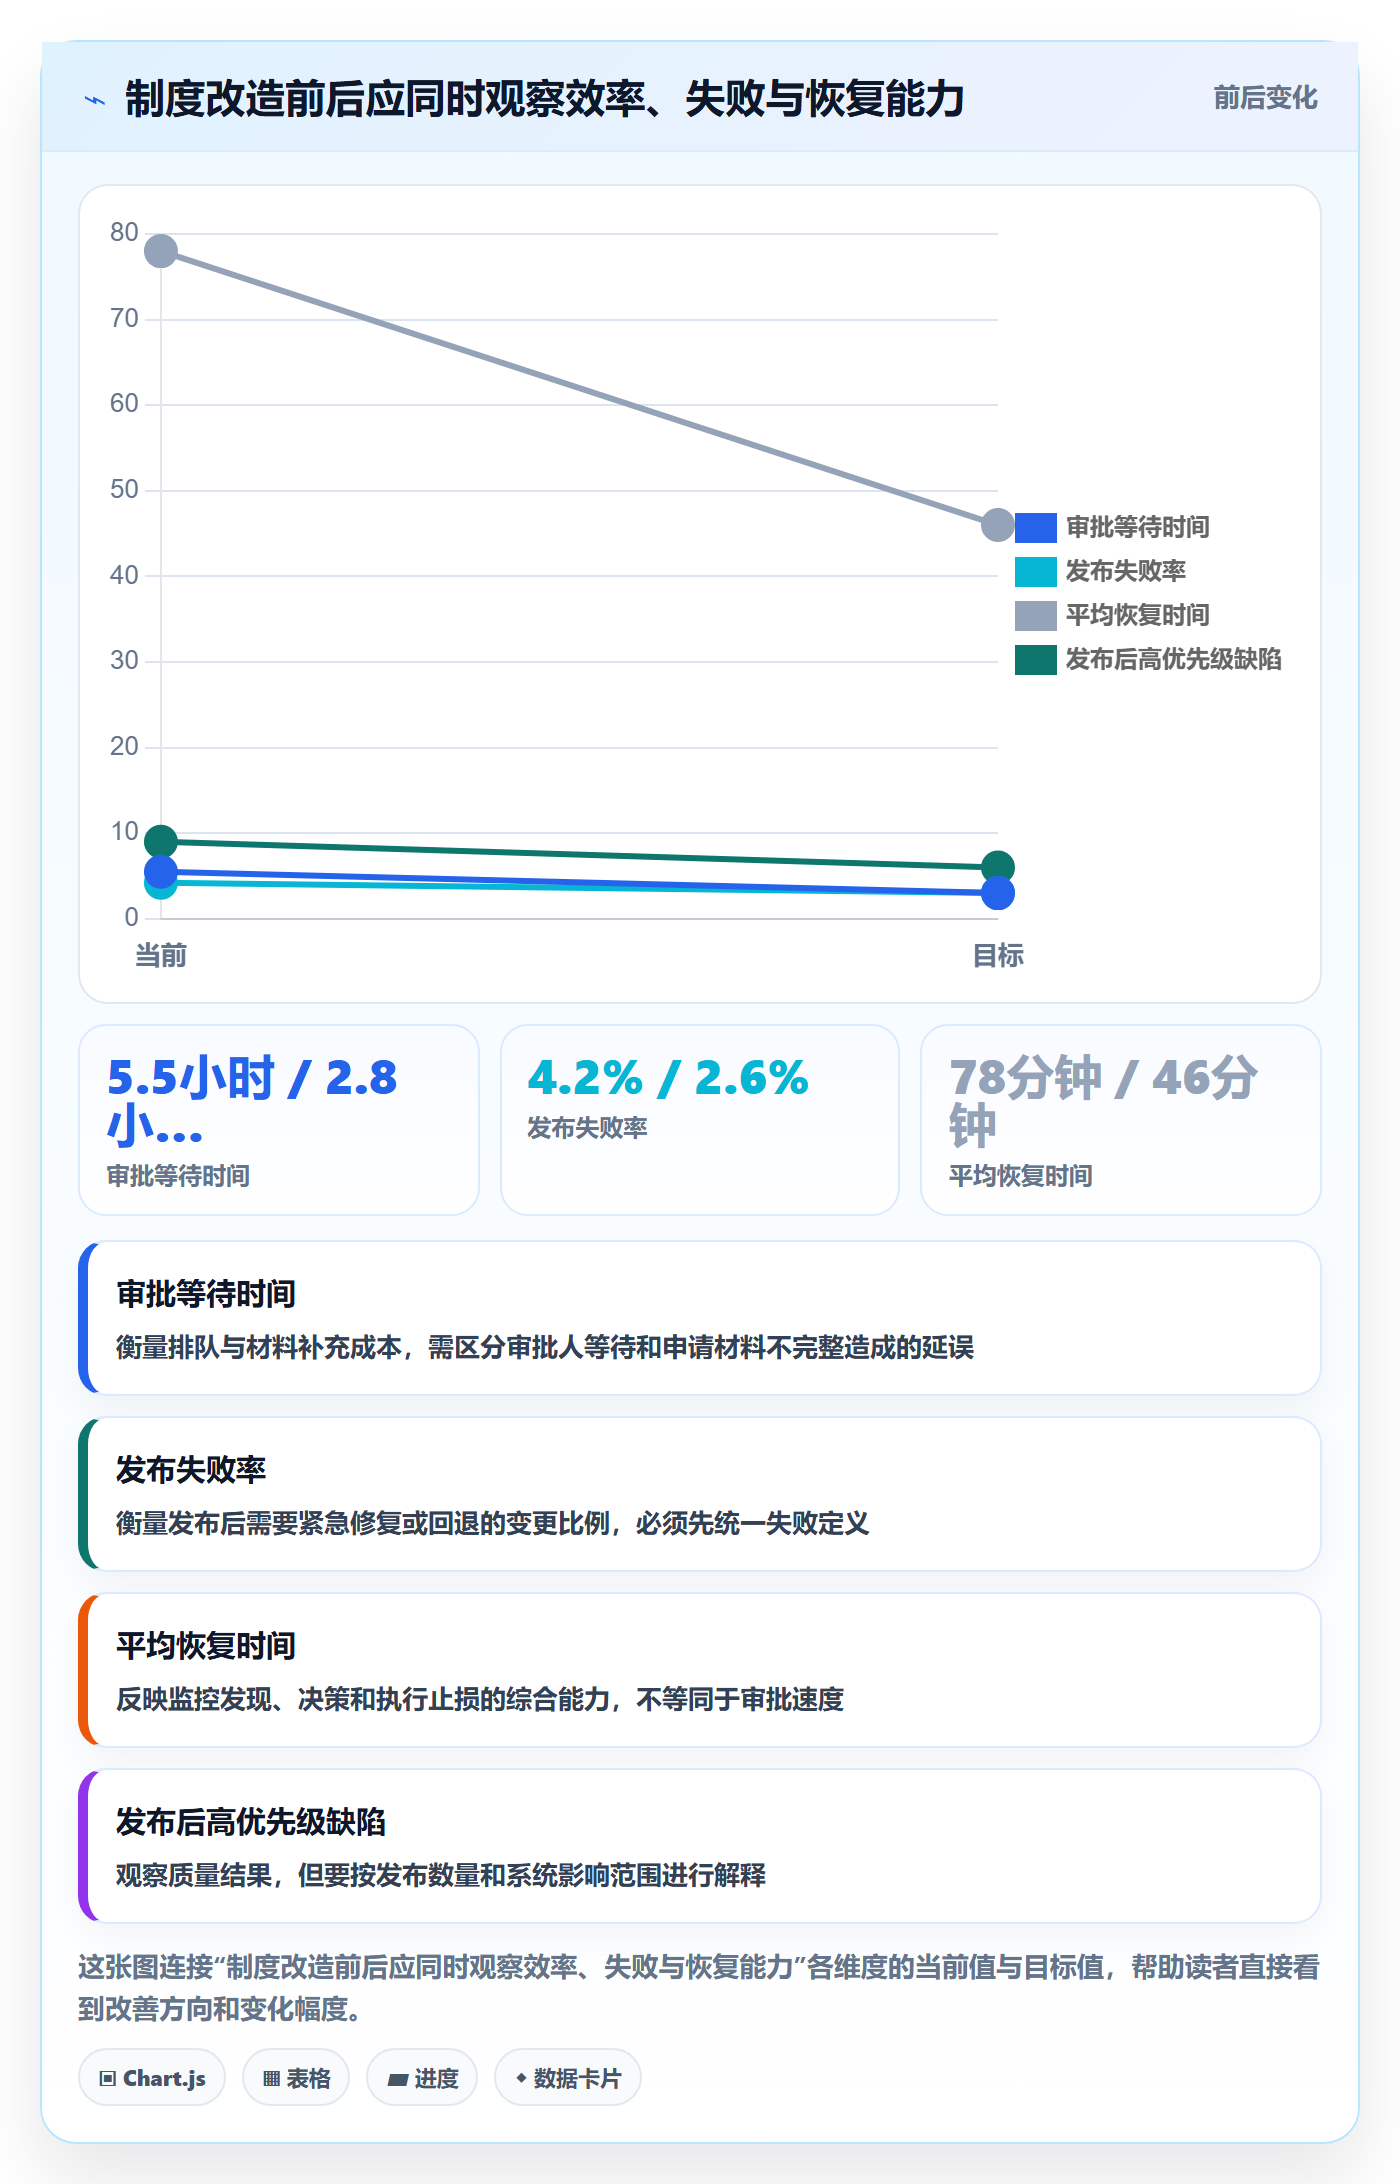Click the y-axis value 50

click(x=124, y=489)
